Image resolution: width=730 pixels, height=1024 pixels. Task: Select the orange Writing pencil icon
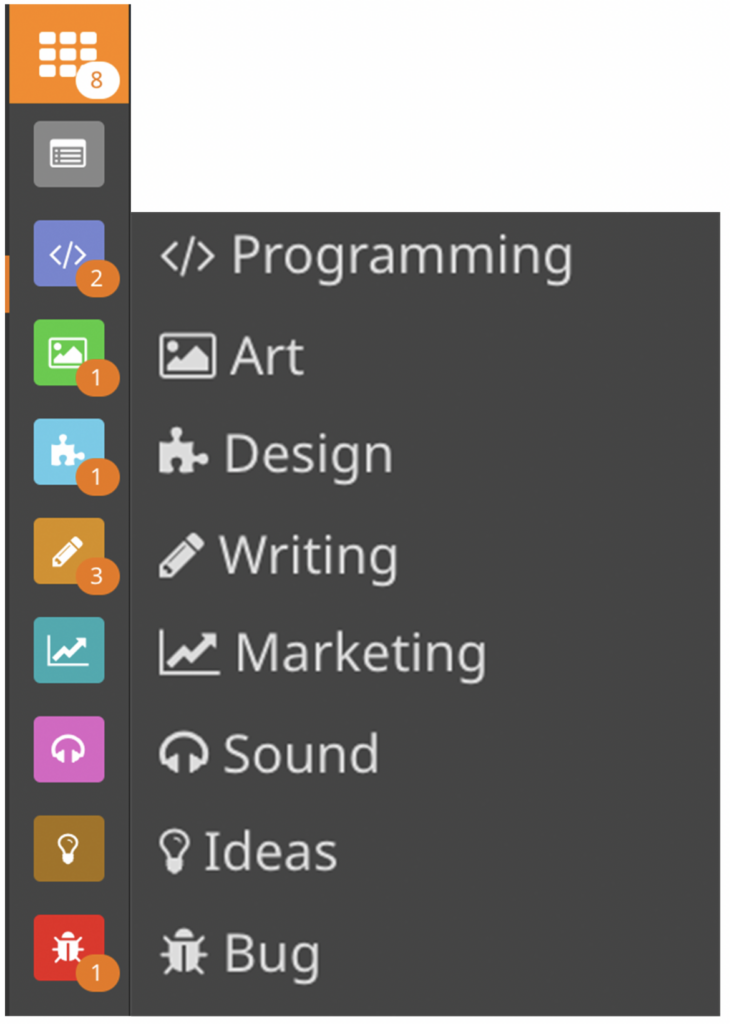pos(69,551)
